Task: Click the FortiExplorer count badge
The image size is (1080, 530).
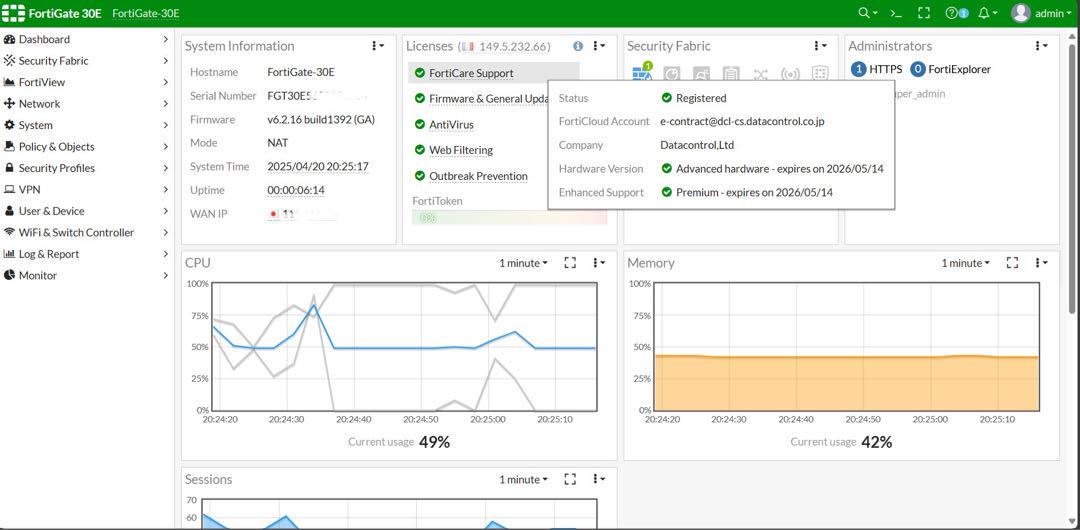Action: (x=917, y=69)
